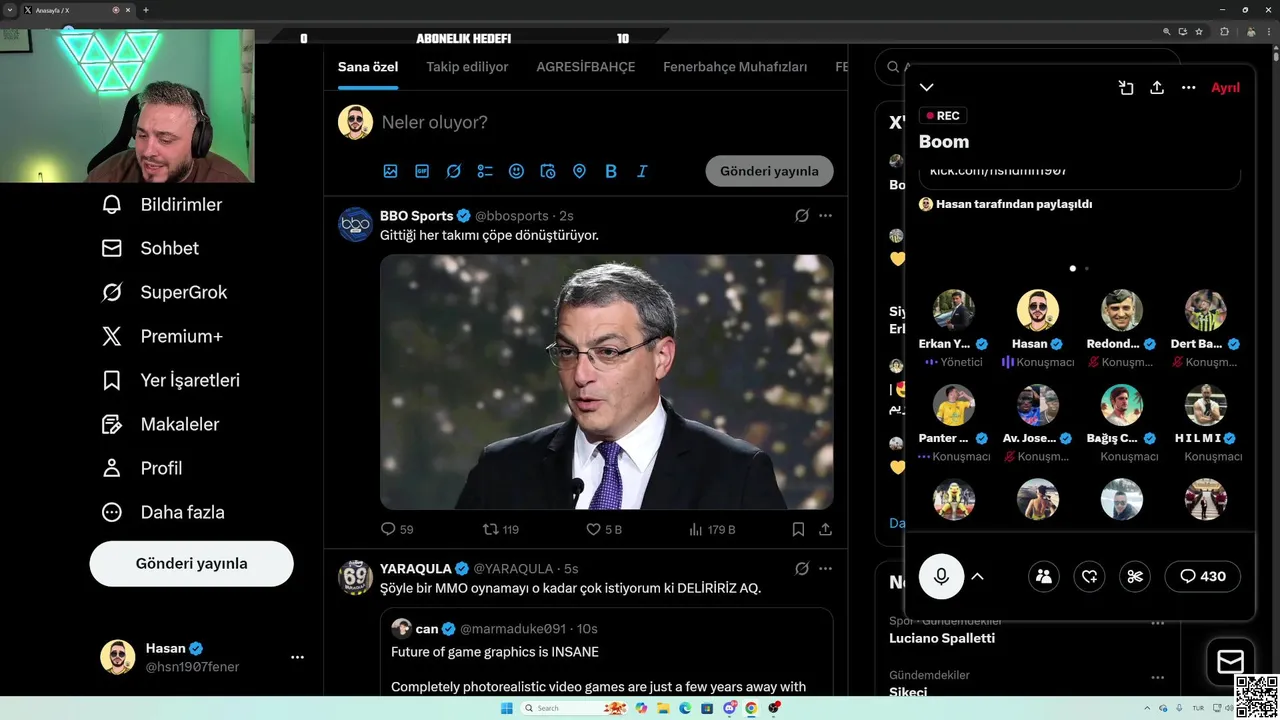Open the browser extensions puzzle icon
Image resolution: width=1280 pixels, height=720 pixels.
(1224, 32)
